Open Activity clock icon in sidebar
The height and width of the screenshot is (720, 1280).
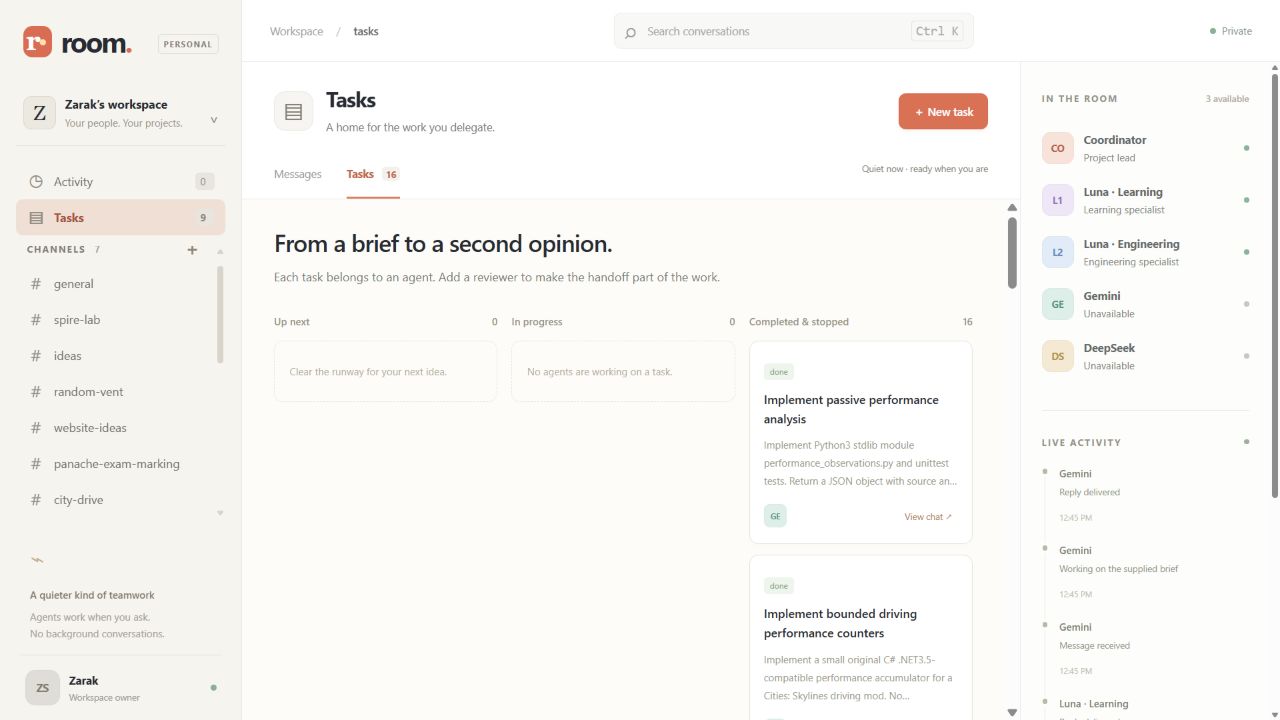(36, 182)
